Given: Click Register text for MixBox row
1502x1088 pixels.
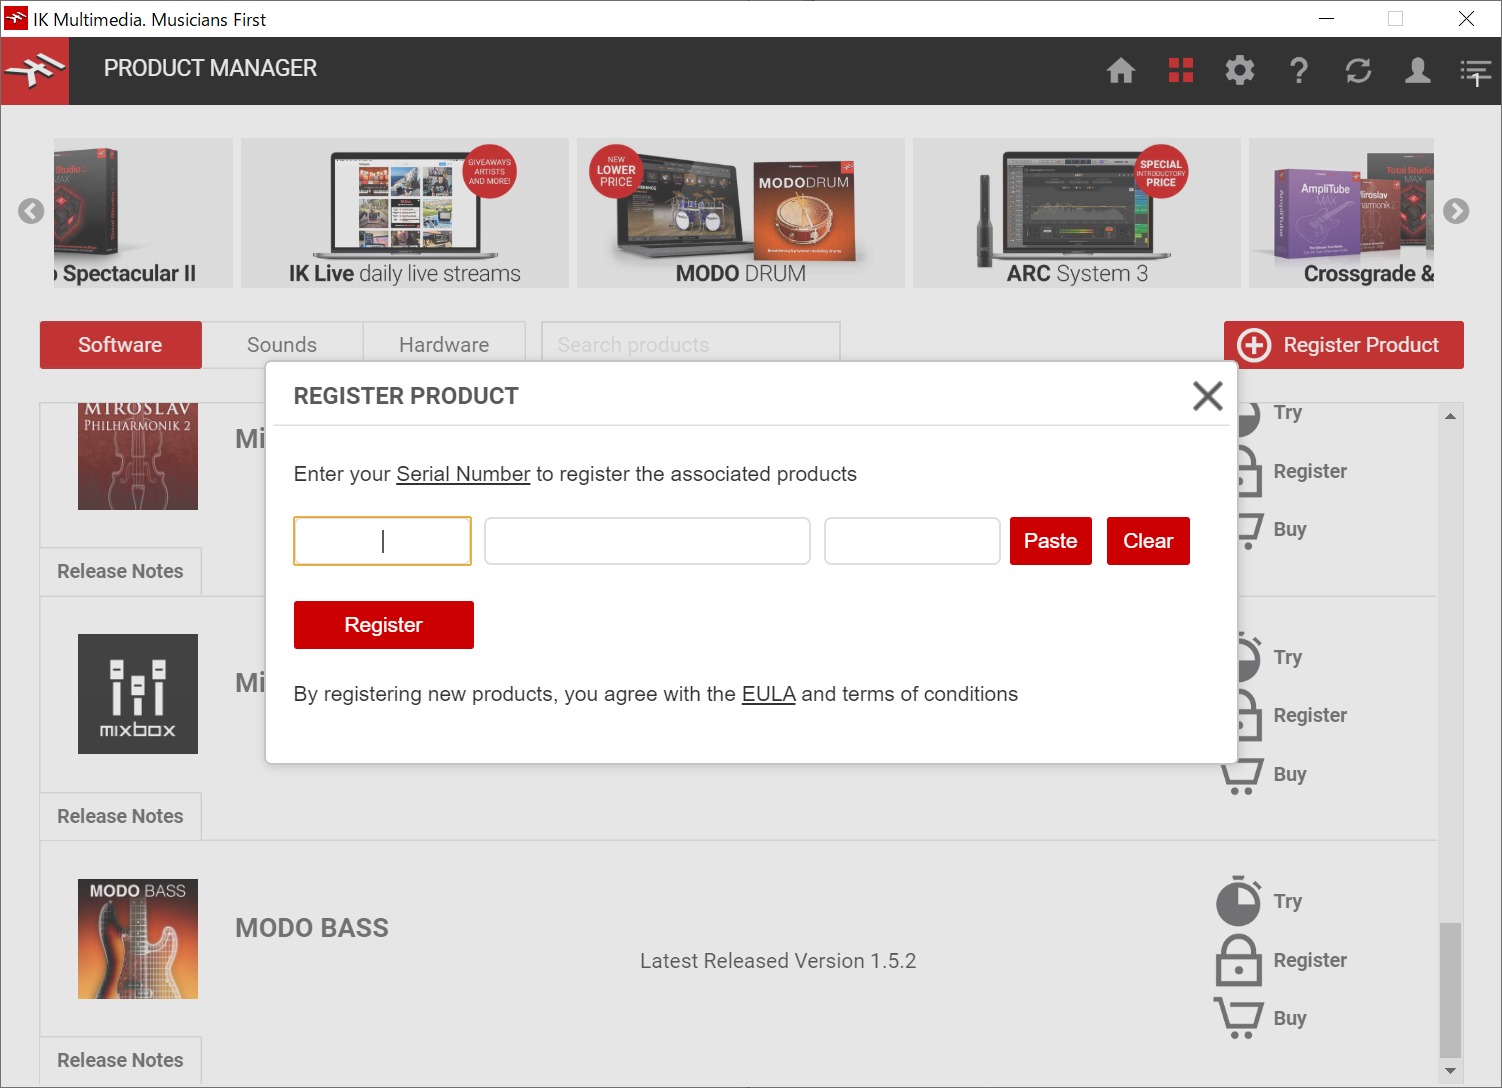Looking at the screenshot, I should [1310, 715].
